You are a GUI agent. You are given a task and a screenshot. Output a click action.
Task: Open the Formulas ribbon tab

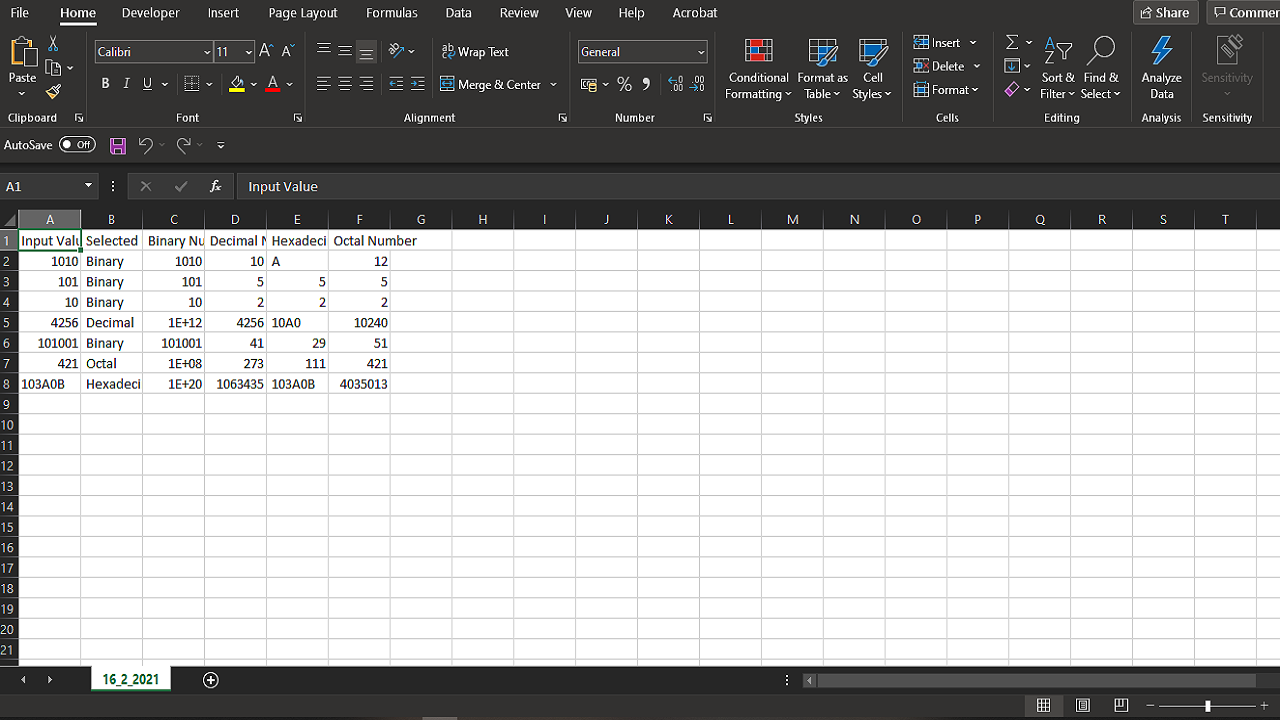[391, 13]
